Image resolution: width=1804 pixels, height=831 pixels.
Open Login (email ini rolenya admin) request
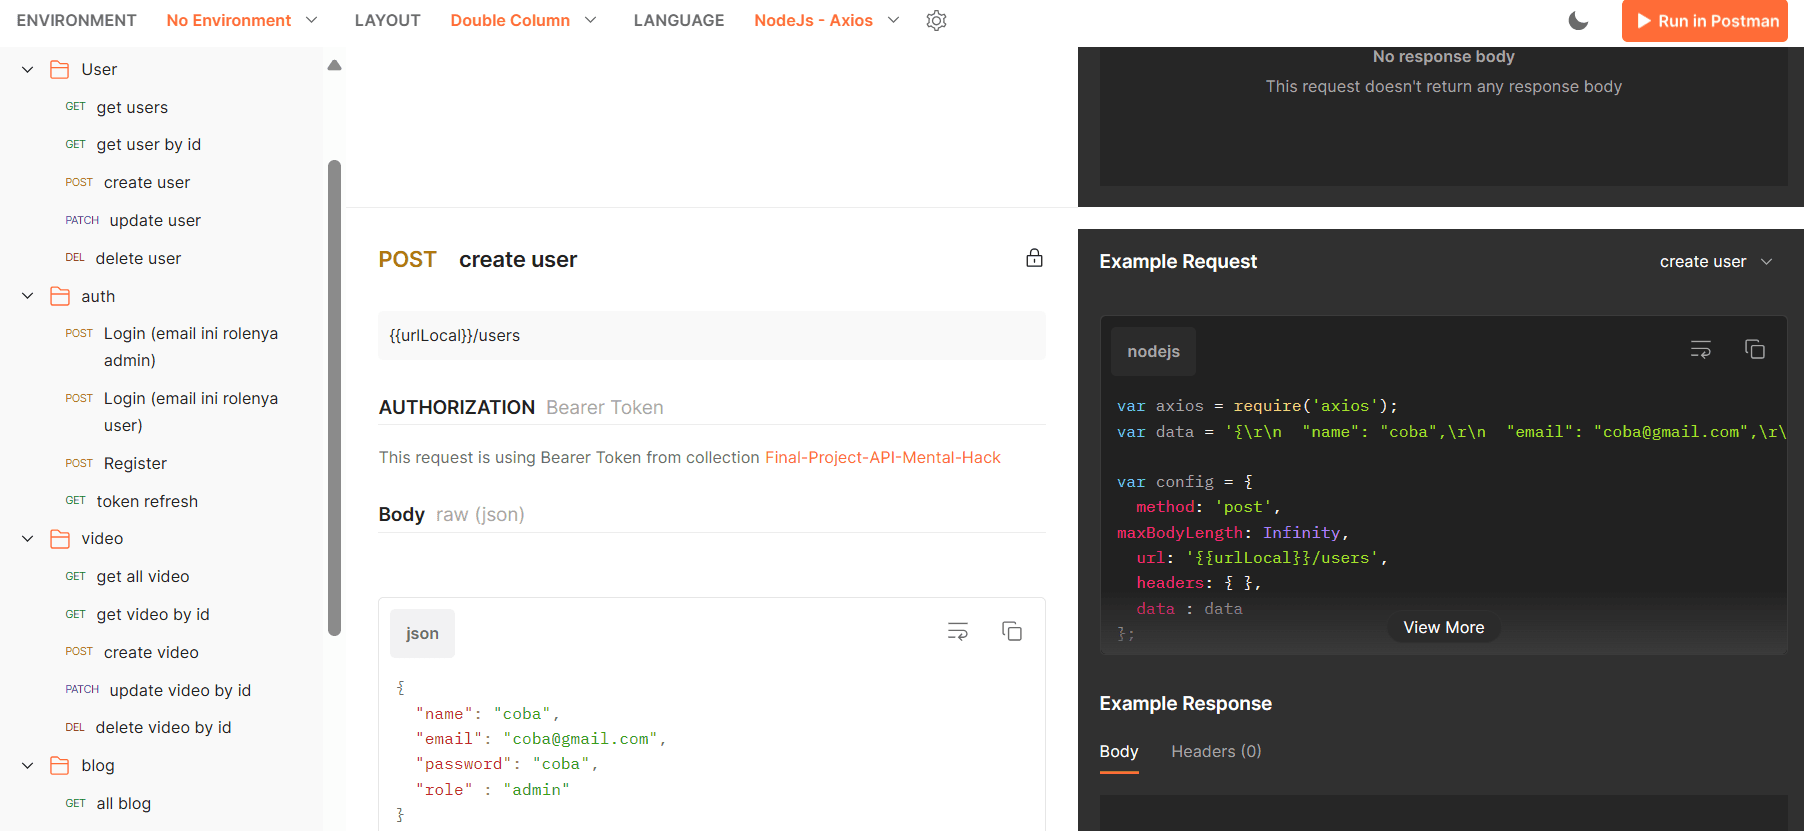tap(191, 346)
